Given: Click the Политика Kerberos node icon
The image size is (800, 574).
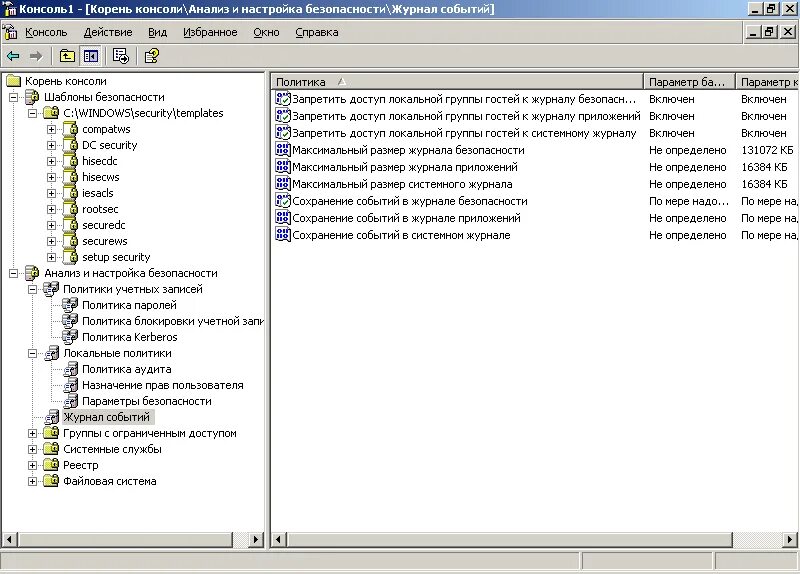Looking at the screenshot, I should click(70, 337).
